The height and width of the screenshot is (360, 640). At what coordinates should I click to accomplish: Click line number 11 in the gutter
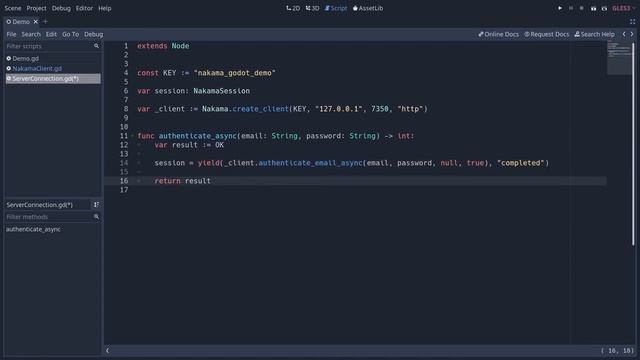124,136
